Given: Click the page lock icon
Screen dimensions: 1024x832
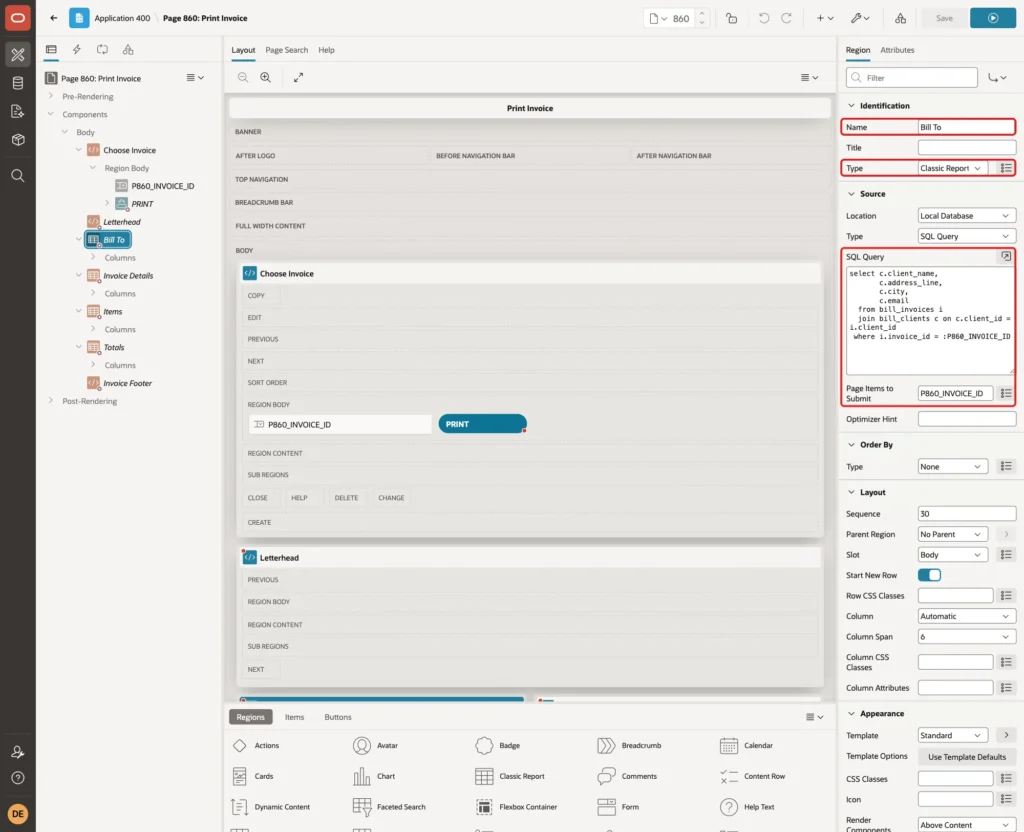Looking at the screenshot, I should pyautogui.click(x=731, y=18).
